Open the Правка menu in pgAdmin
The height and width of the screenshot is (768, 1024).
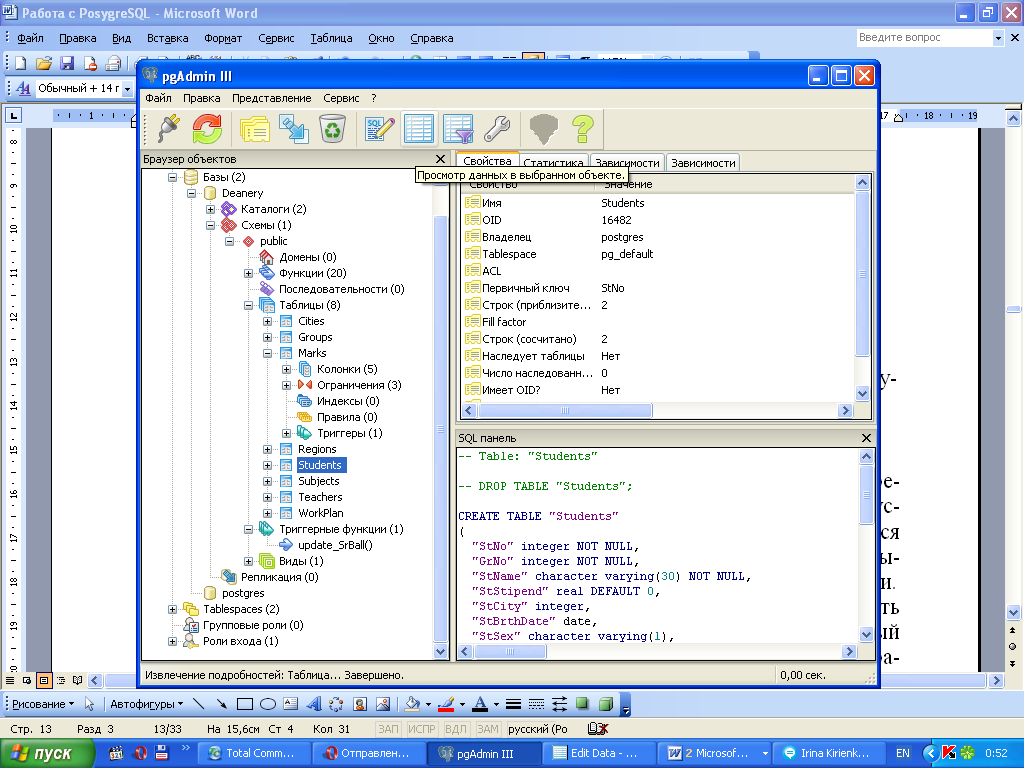[x=201, y=98]
